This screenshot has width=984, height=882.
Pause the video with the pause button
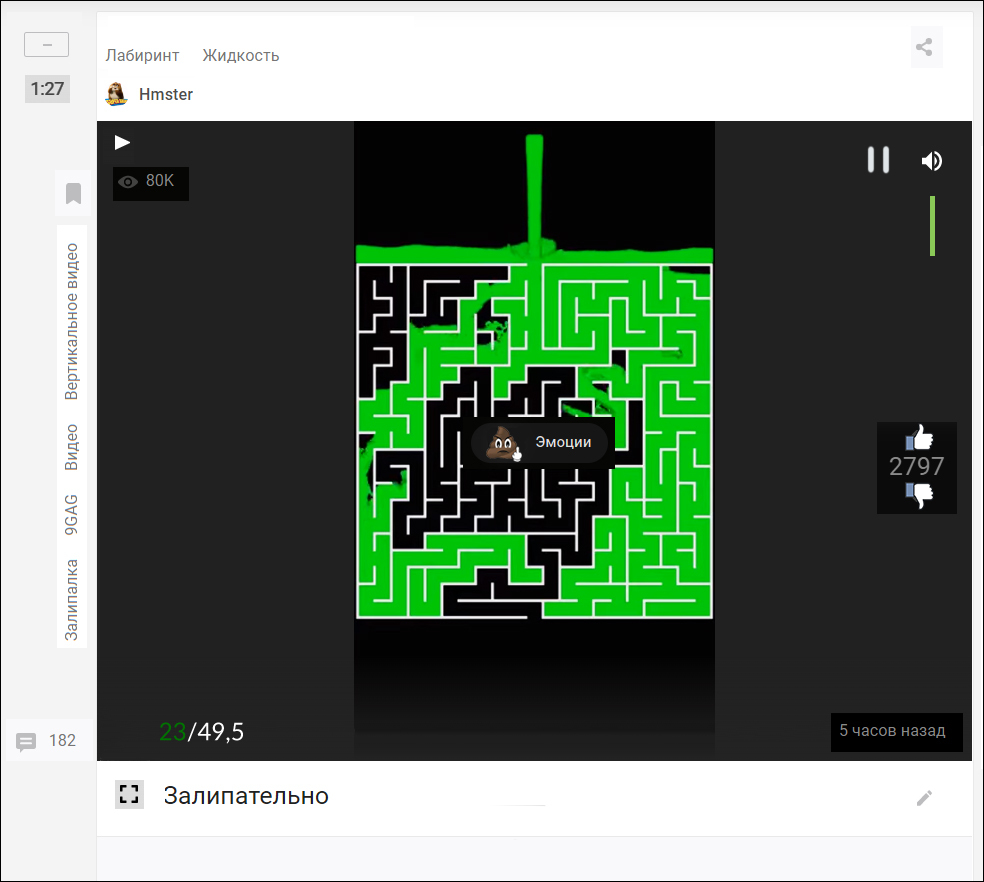click(878, 160)
